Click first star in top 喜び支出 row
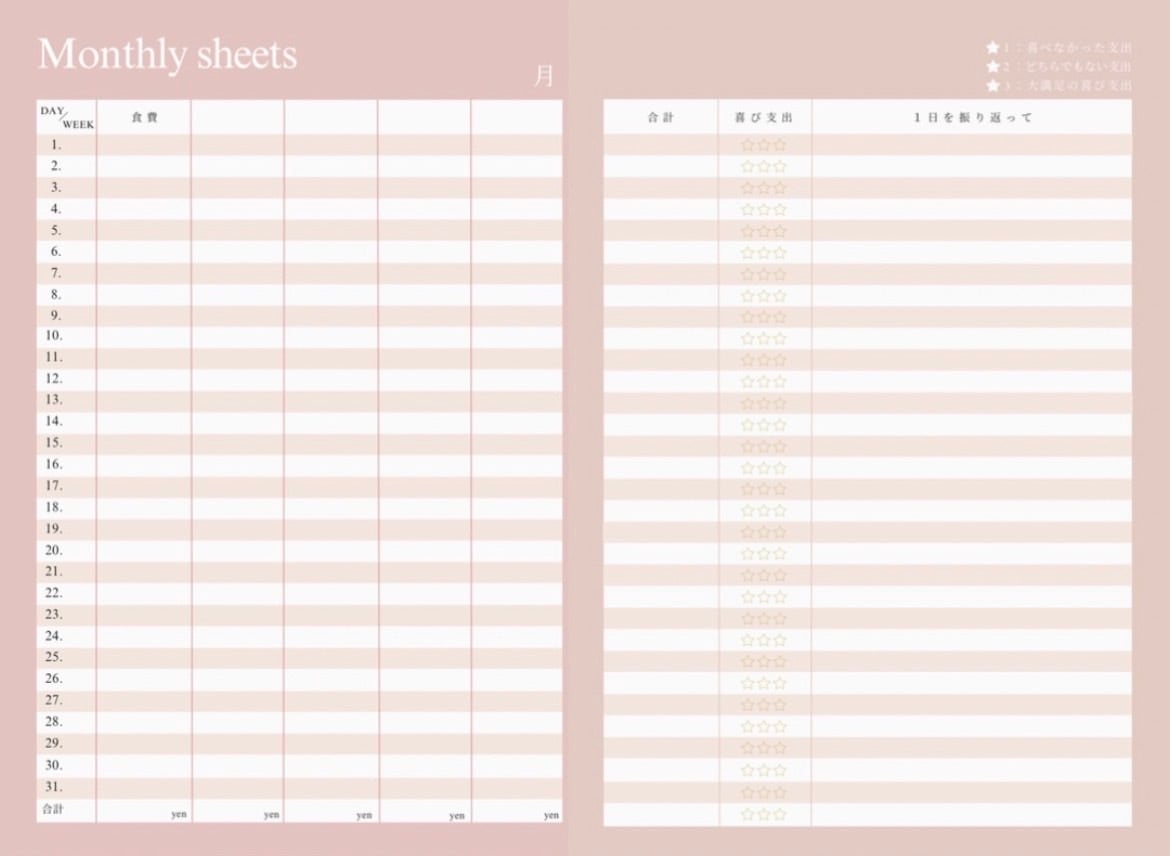Viewport: 1170px width, 856px height. coord(747,145)
